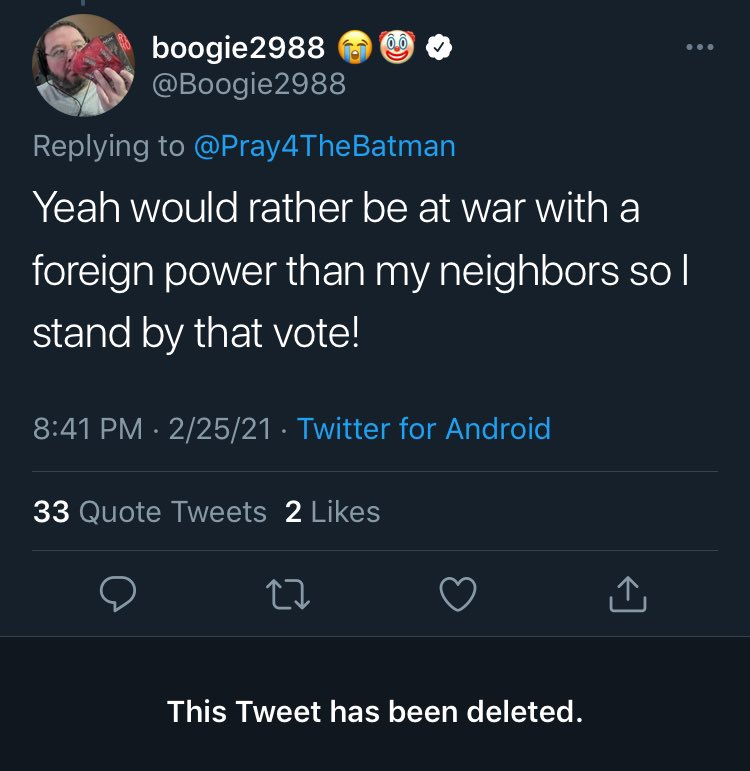Open boogie2988's profile picture
This screenshot has width=750, height=771.
pyautogui.click(x=83, y=65)
